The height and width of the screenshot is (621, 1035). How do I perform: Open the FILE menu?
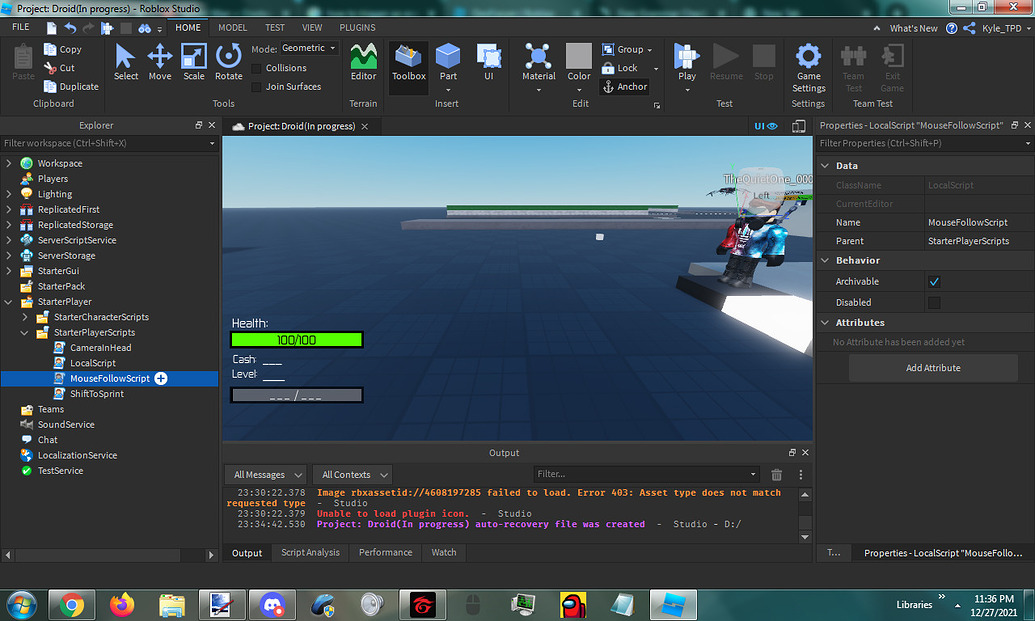coord(20,27)
